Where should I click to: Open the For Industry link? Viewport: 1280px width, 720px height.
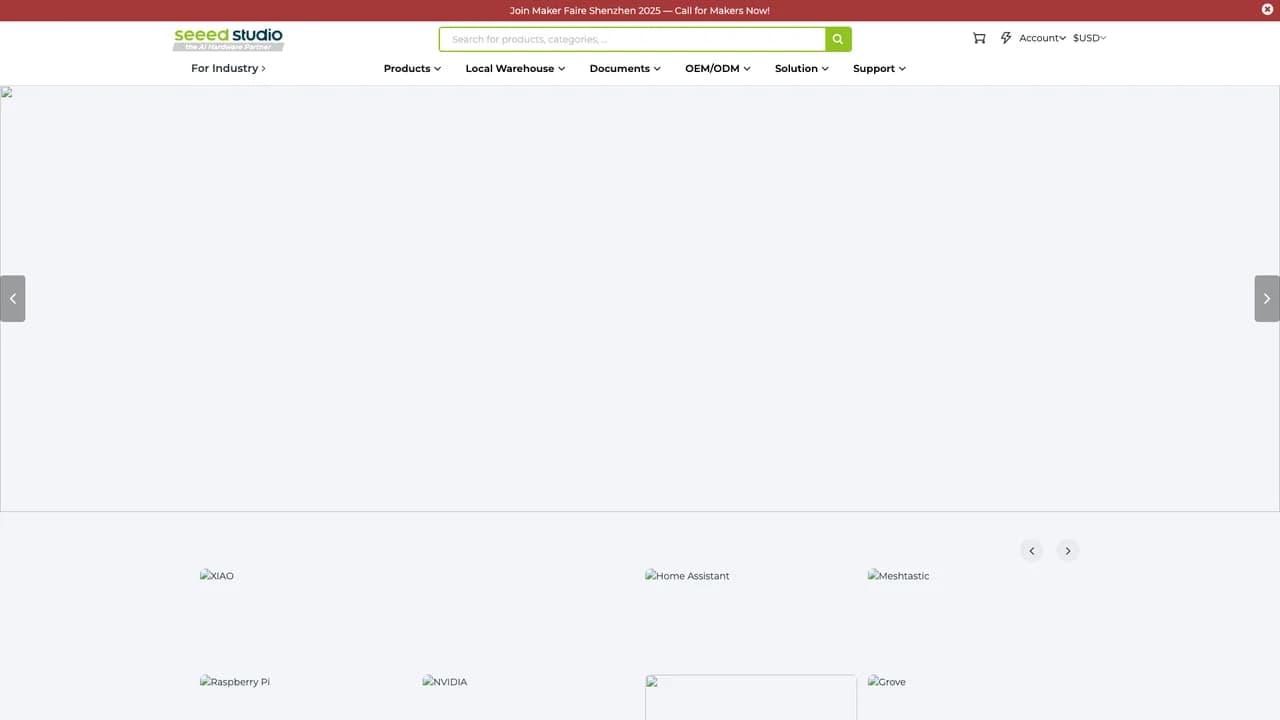point(228,69)
